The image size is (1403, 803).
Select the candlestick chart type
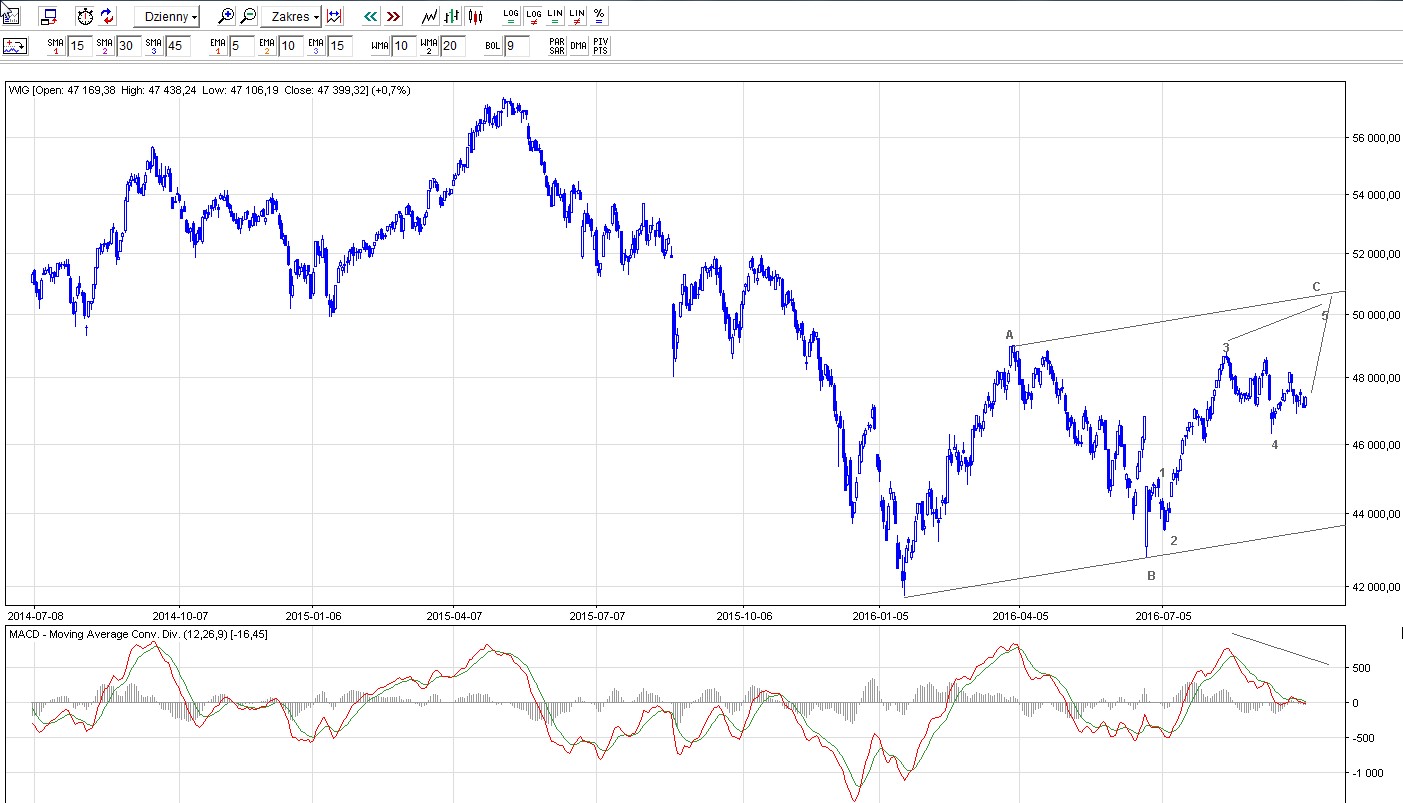pyautogui.click(x=474, y=16)
